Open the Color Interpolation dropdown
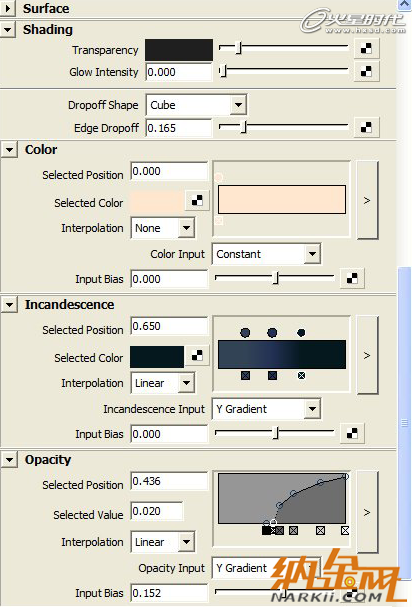412x607 pixels. tap(163, 228)
